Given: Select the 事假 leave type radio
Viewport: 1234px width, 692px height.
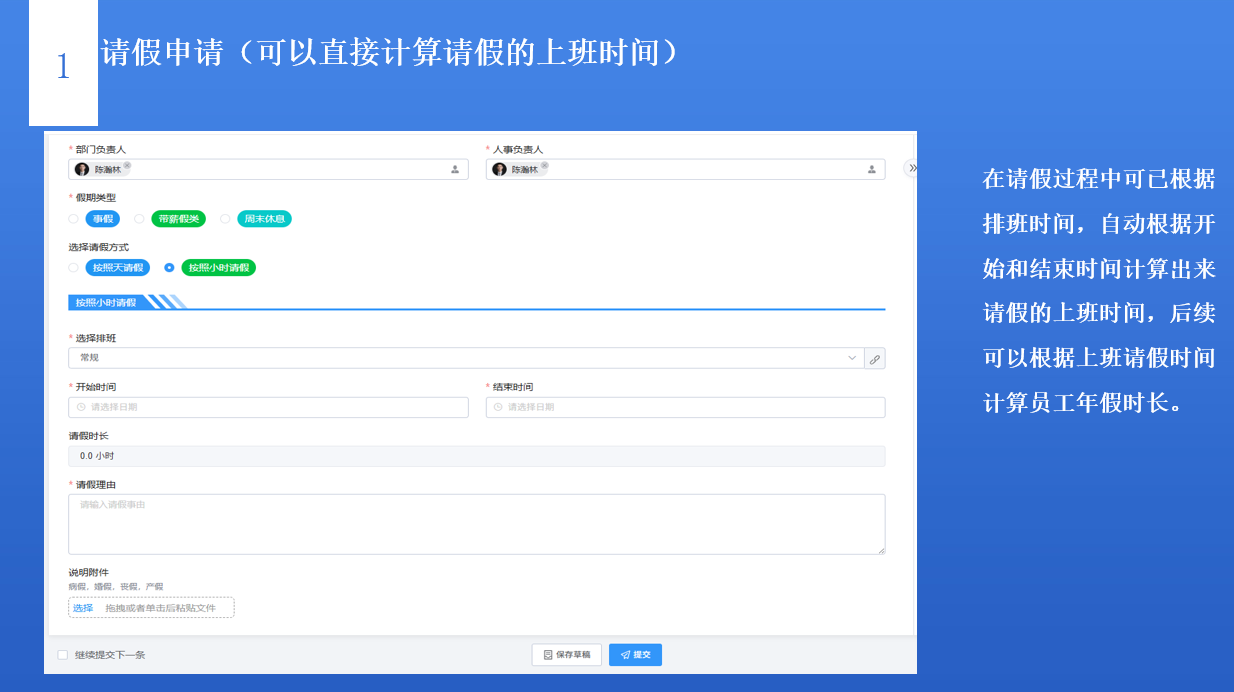Looking at the screenshot, I should pyautogui.click(x=73, y=219).
